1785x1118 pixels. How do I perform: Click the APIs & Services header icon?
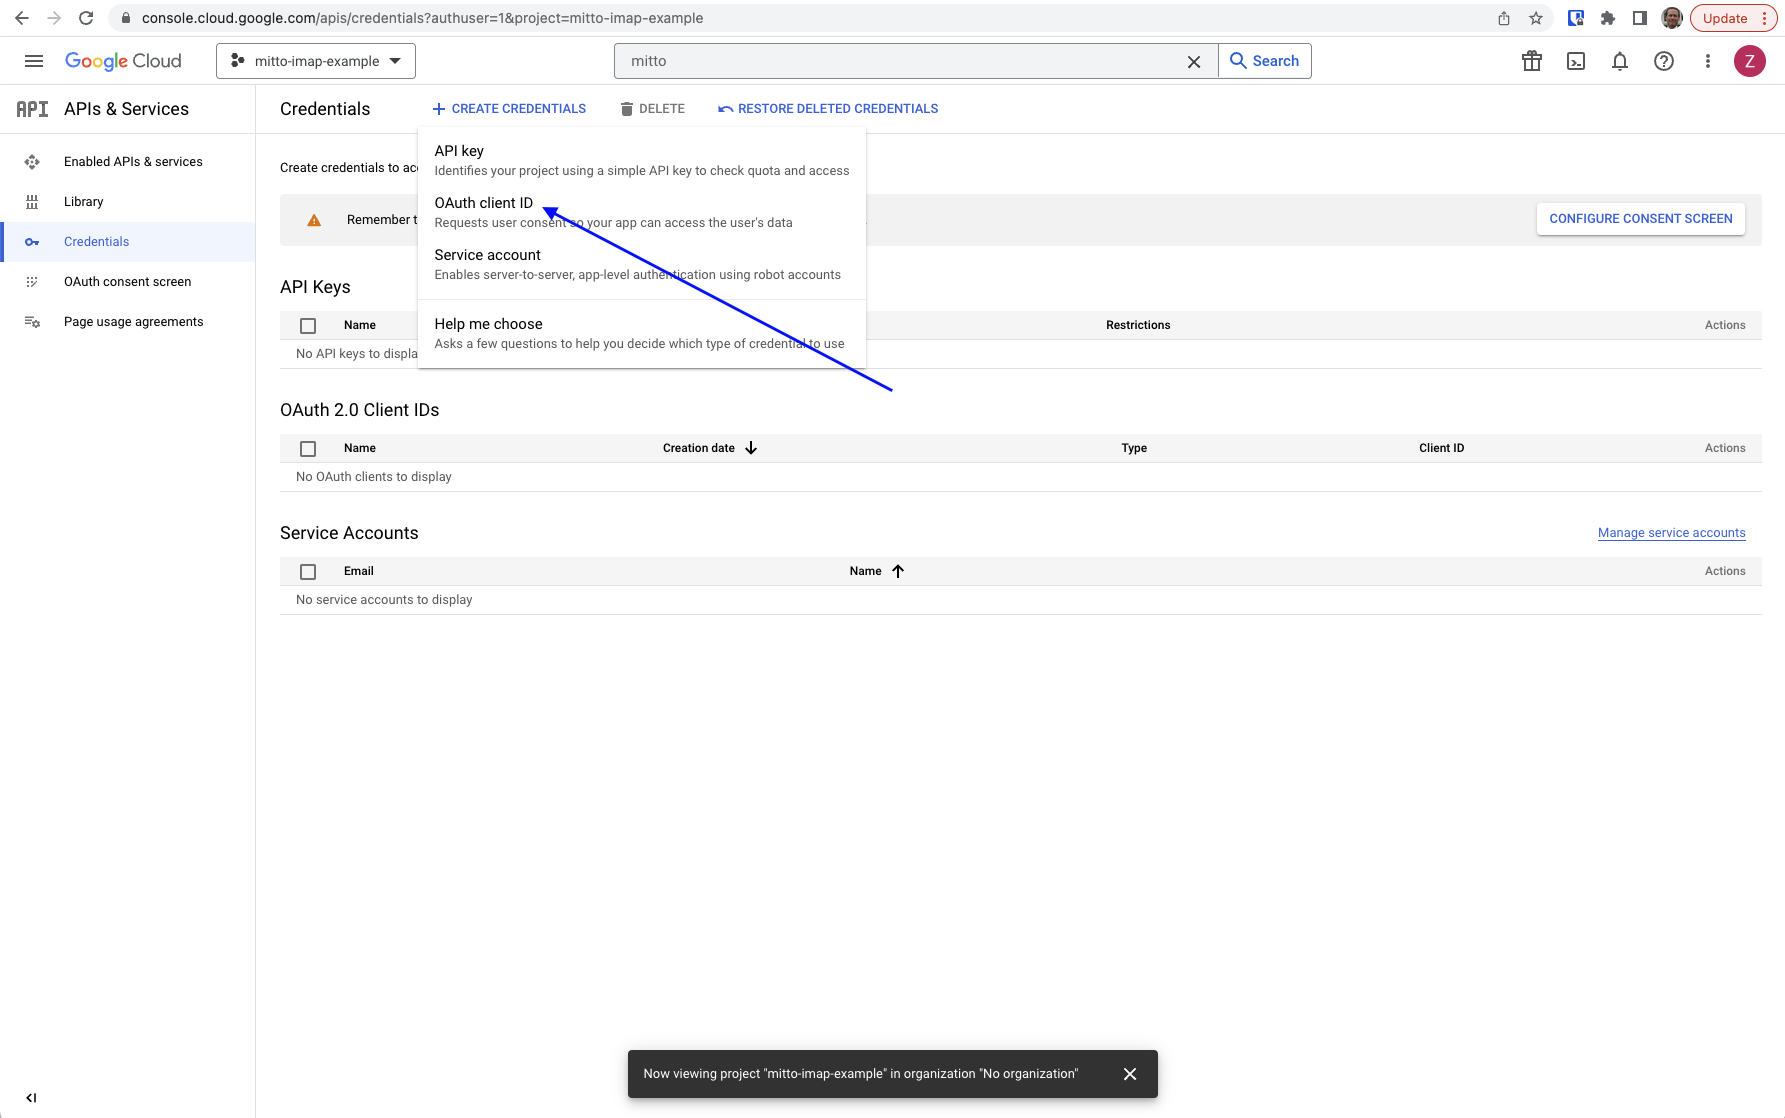[32, 109]
